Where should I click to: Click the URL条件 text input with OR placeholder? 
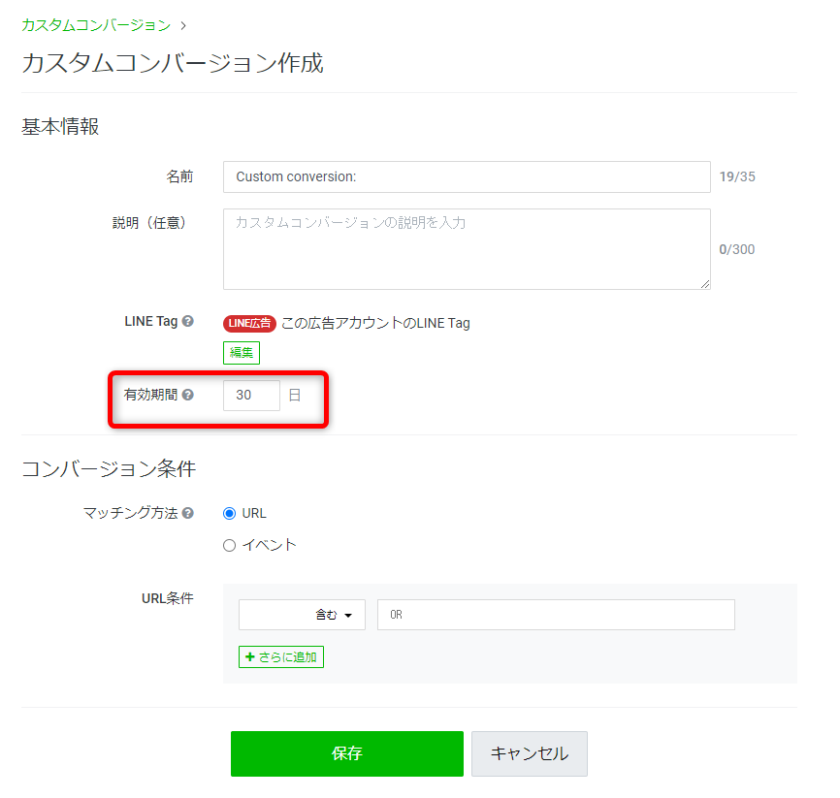[555, 615]
